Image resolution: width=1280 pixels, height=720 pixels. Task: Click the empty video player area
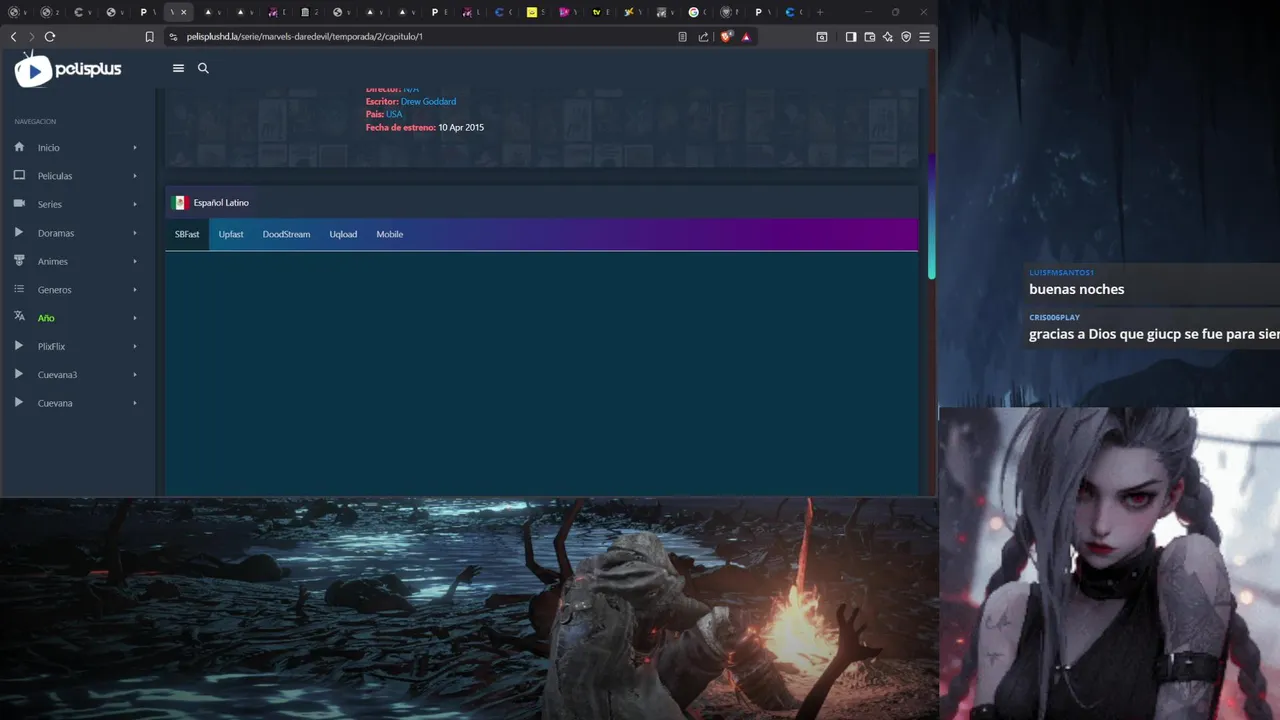coord(541,372)
